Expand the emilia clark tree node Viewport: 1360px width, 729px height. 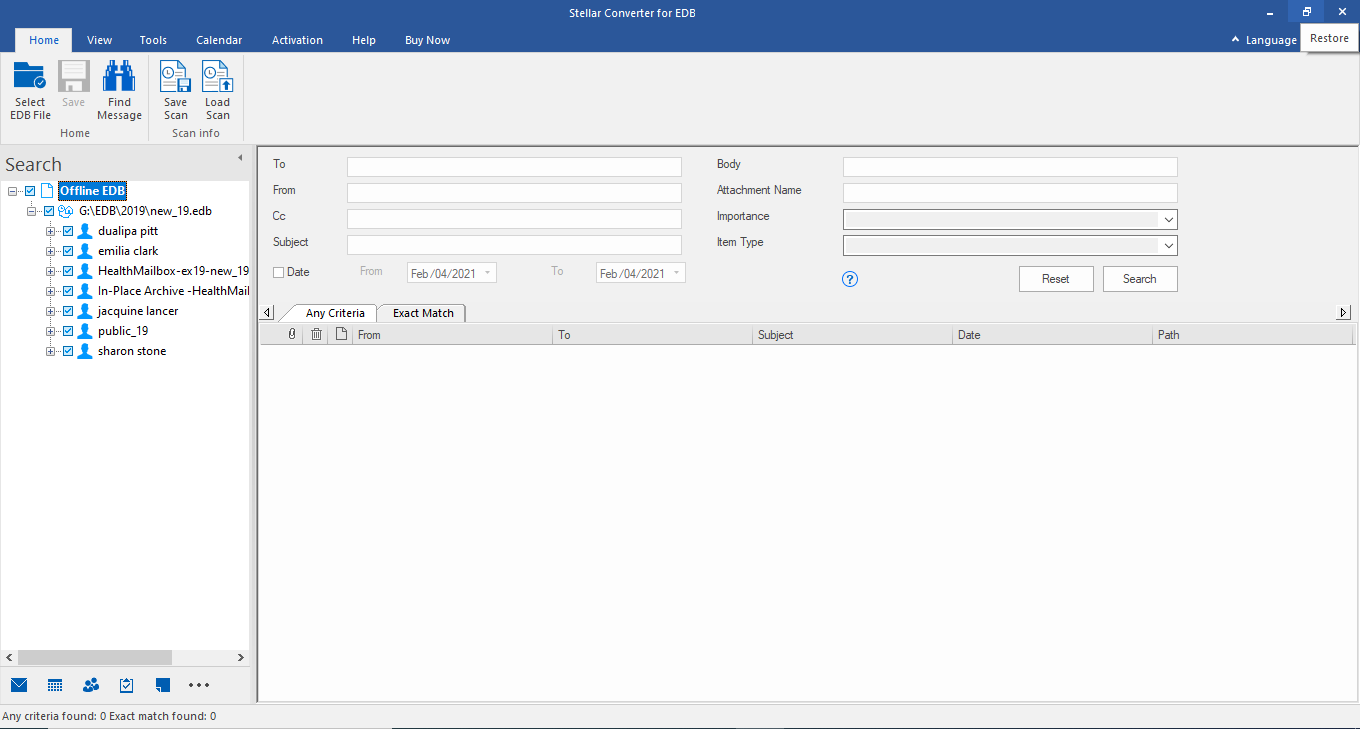(x=50, y=251)
